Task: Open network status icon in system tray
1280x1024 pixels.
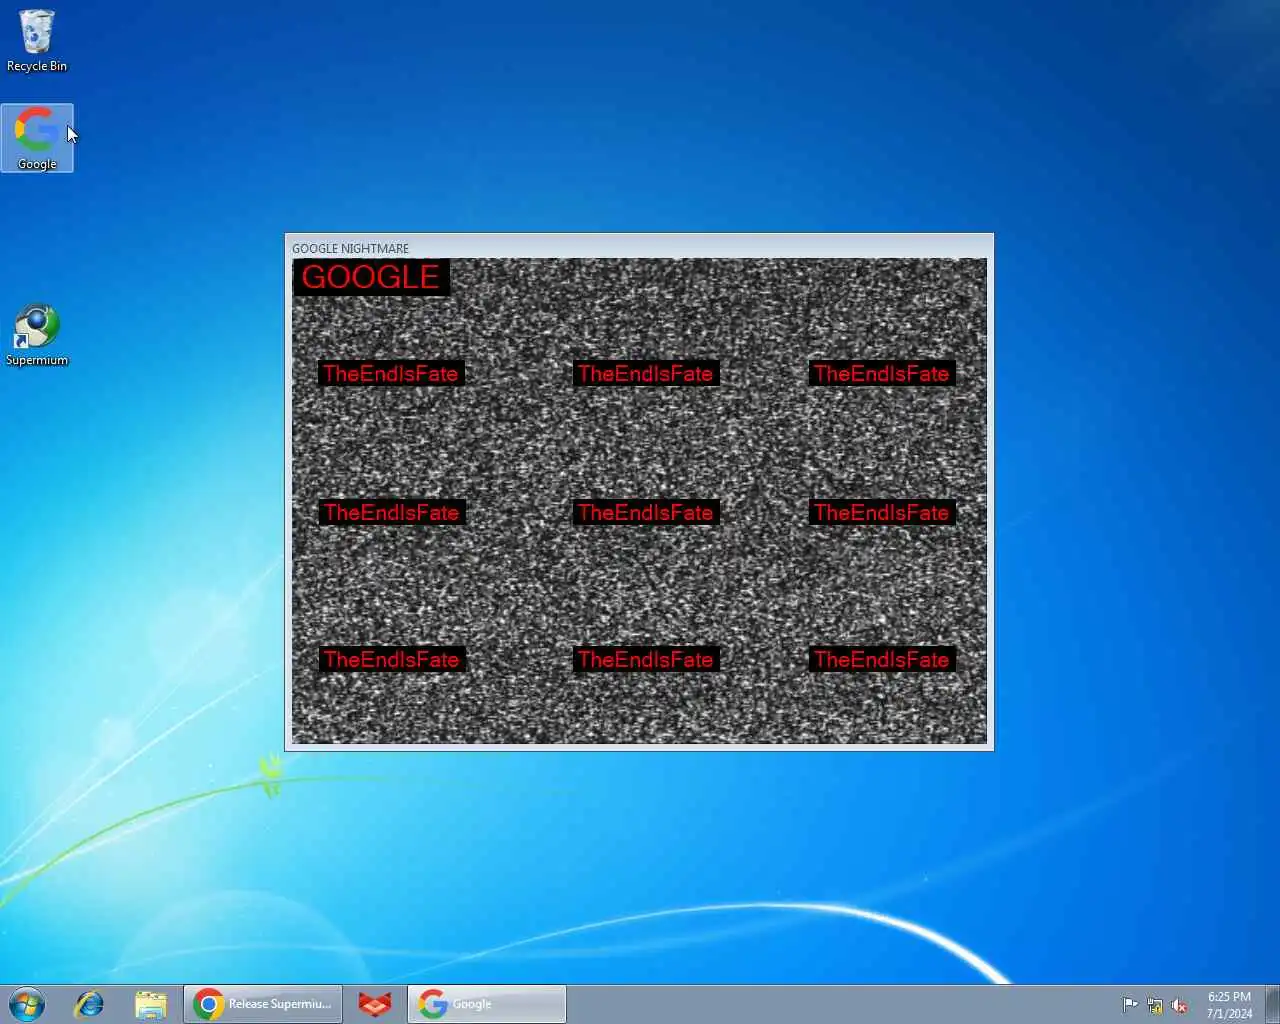Action: 1155,1005
